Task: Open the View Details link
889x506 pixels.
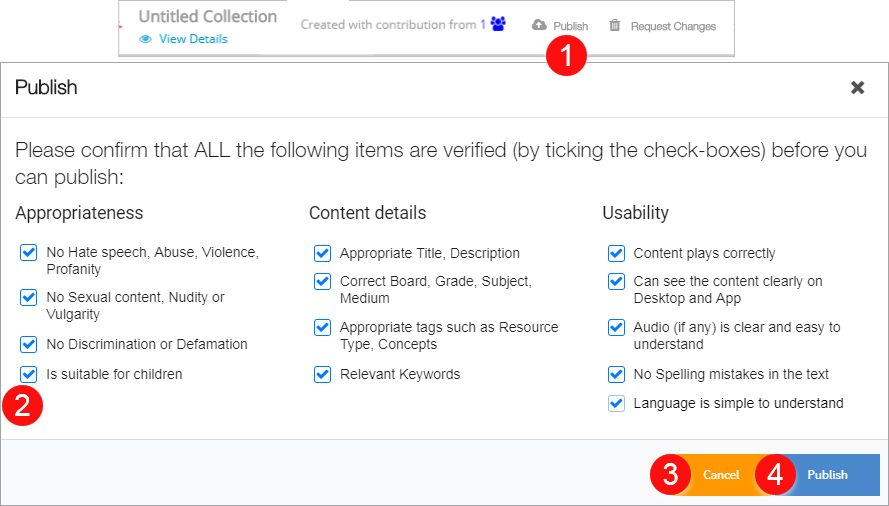Action: point(193,39)
